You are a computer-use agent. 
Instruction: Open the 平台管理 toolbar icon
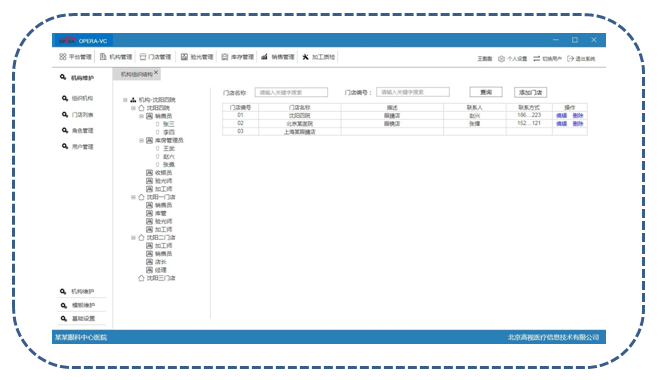pyautogui.click(x=63, y=57)
